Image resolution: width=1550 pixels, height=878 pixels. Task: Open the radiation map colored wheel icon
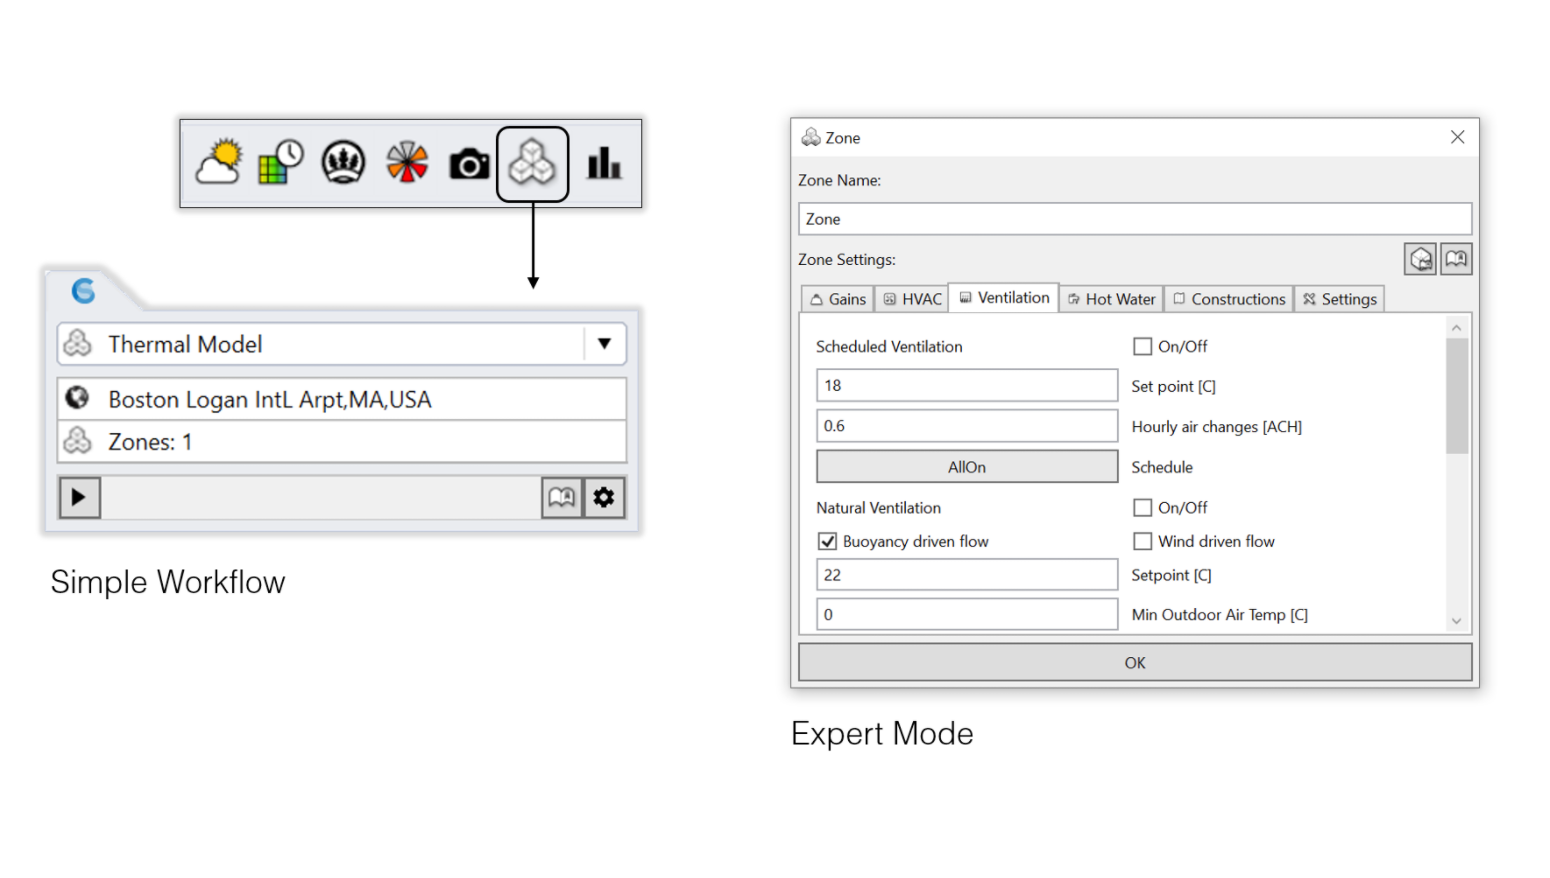pyautogui.click(x=407, y=163)
